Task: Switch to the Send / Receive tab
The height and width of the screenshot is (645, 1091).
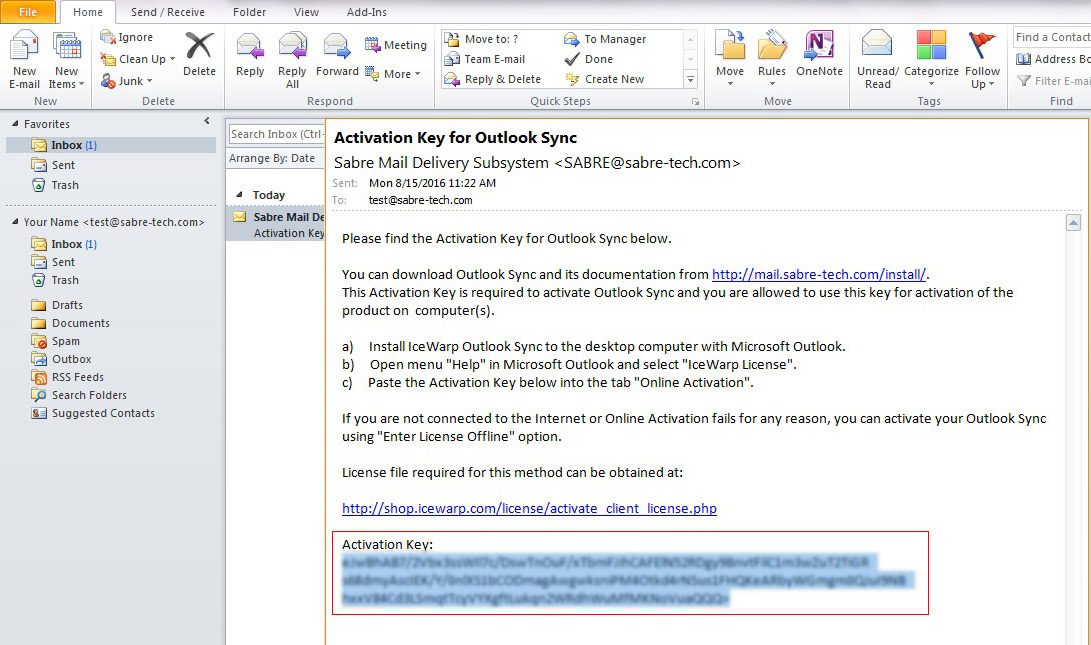Action: 168,12
